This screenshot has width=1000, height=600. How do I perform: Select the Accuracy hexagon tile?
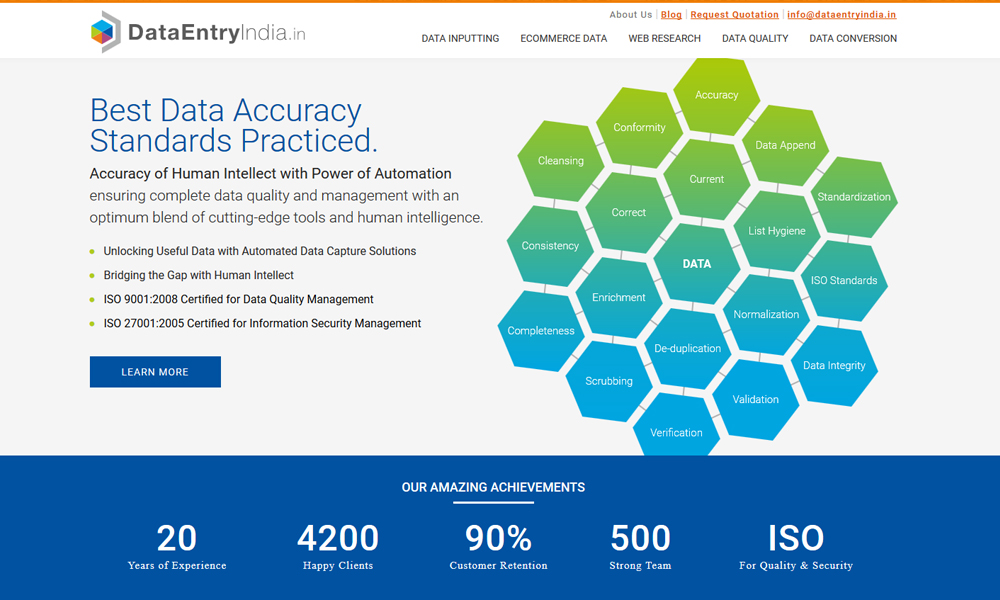click(x=716, y=95)
